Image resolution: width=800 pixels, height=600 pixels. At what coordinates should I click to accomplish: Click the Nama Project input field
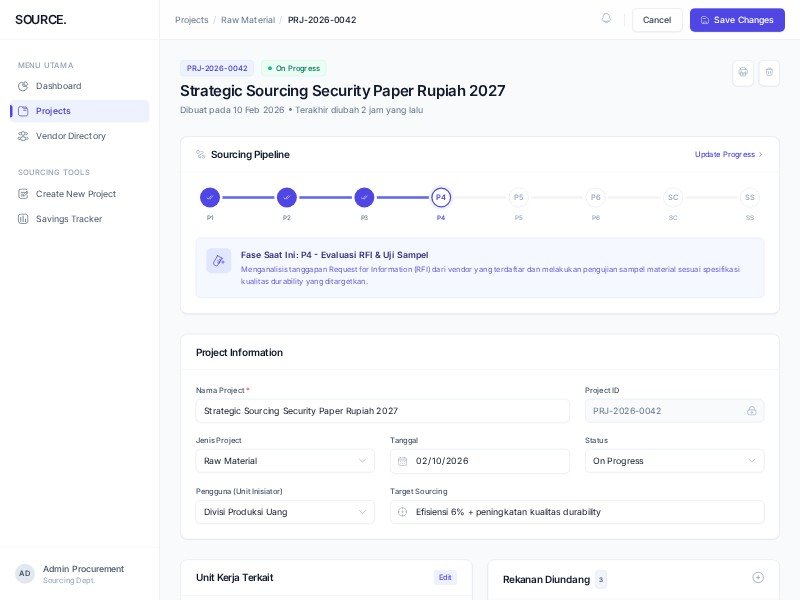[382, 411]
